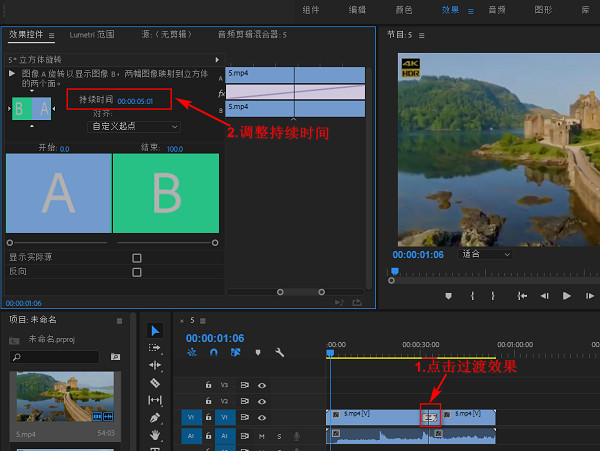Click timeline Add Marker icon
Screen dimensions: 600x451
click(x=258, y=352)
